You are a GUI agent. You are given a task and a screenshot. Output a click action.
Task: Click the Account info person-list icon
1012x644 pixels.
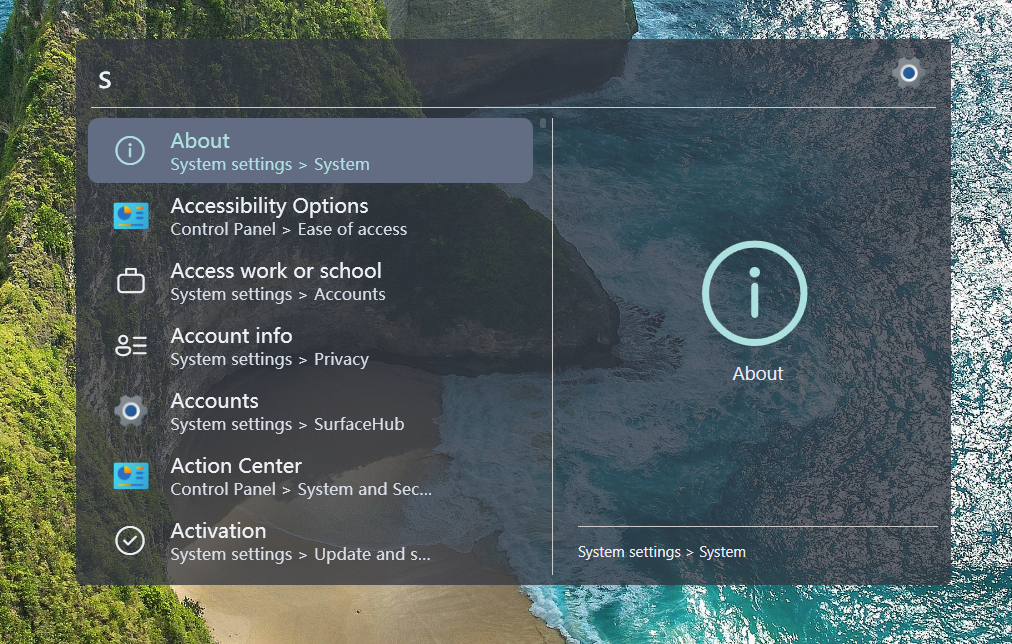click(131, 346)
